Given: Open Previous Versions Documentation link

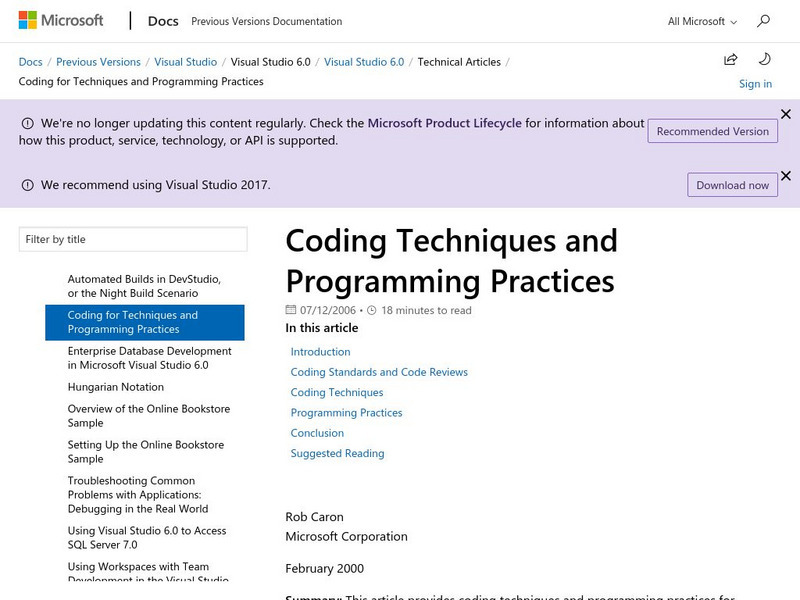Looking at the screenshot, I should 266,21.
